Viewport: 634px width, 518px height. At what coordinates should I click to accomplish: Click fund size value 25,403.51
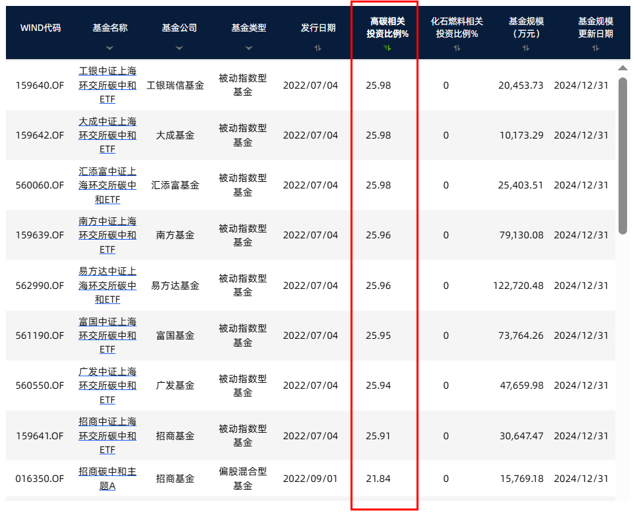click(x=521, y=186)
